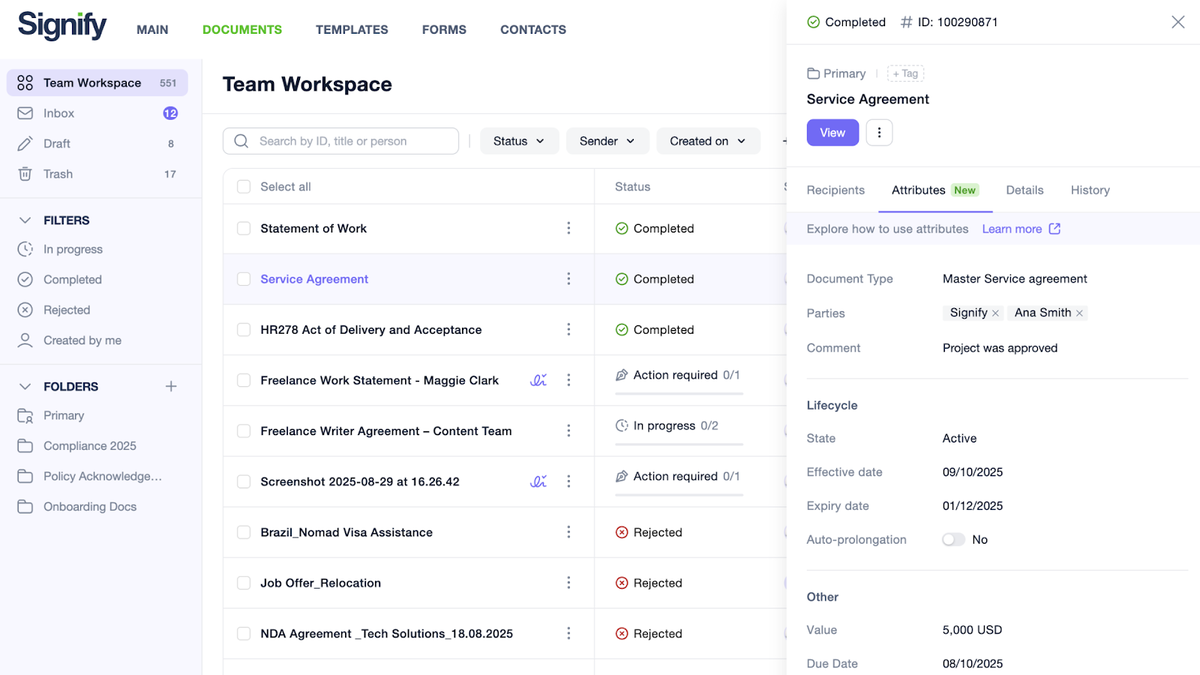Open the Sender filter dropdown
This screenshot has height=675, width=1200.
click(x=607, y=141)
